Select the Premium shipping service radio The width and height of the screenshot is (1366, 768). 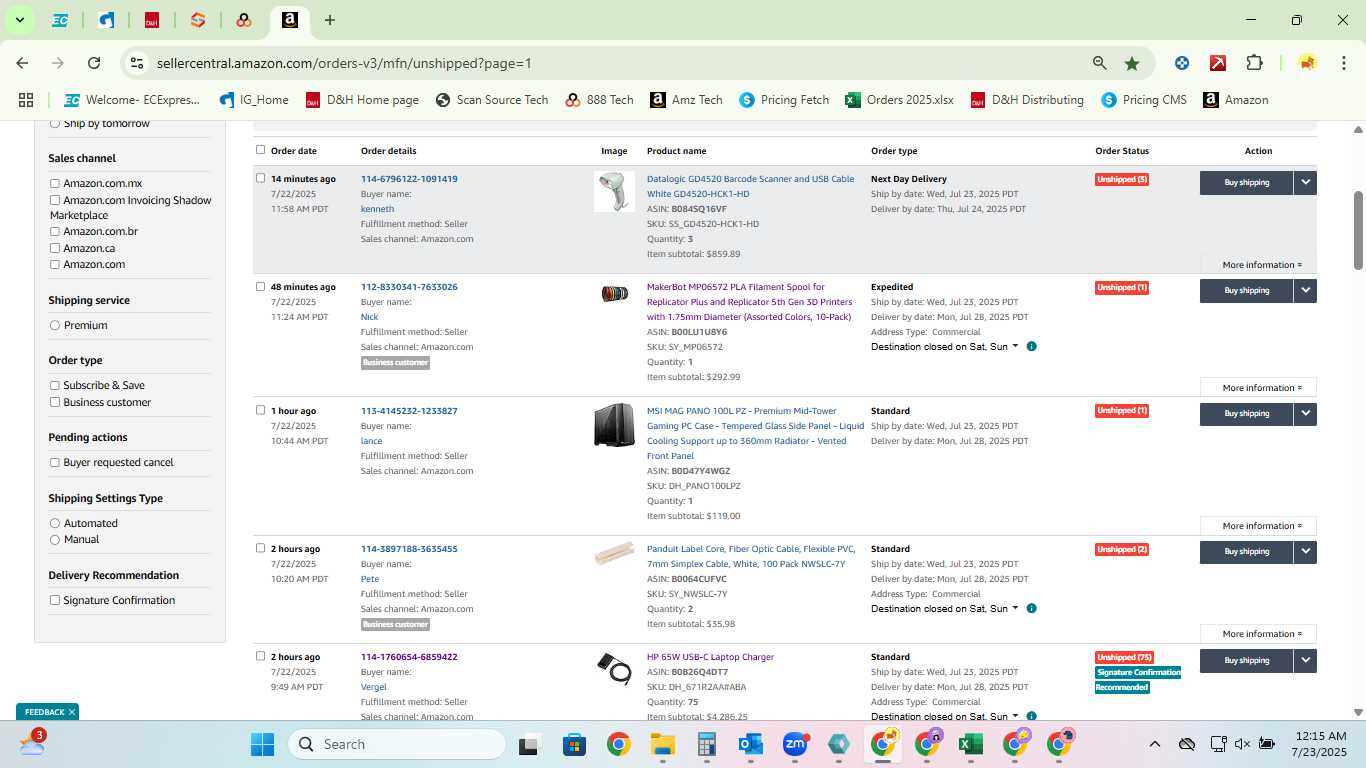[x=55, y=325]
